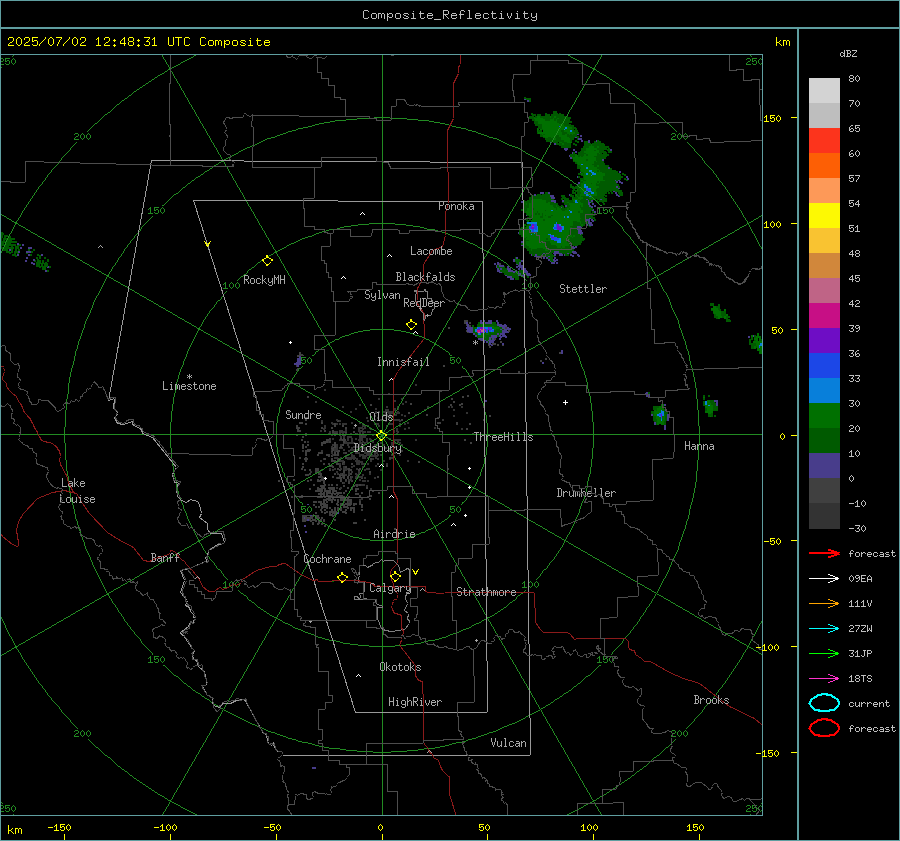Viewport: 900px width, 841px height.
Task: Click the asterisk marker above Limestone label
Action: [189, 377]
